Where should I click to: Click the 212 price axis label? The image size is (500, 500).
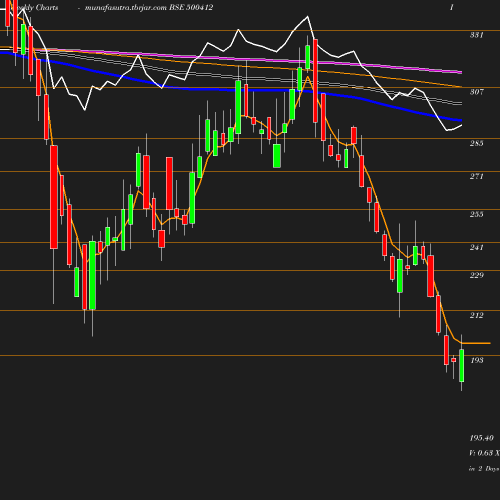click(x=476, y=315)
